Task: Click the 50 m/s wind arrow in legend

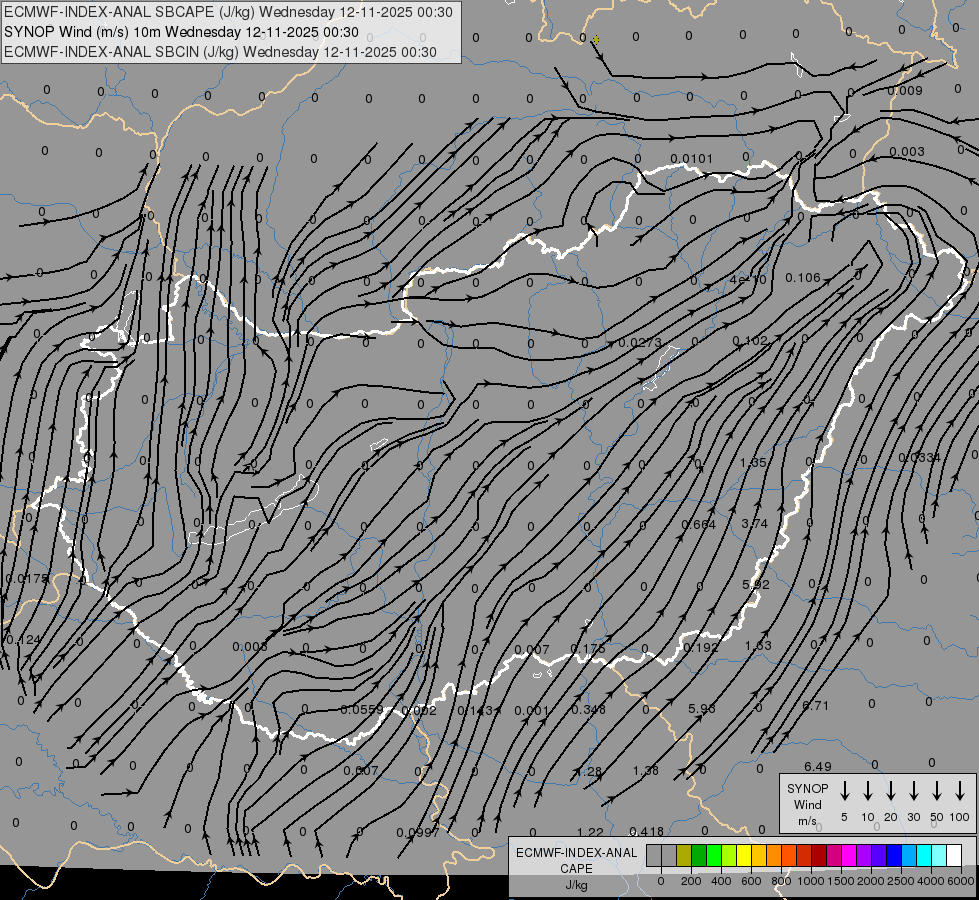Action: pyautogui.click(x=937, y=791)
